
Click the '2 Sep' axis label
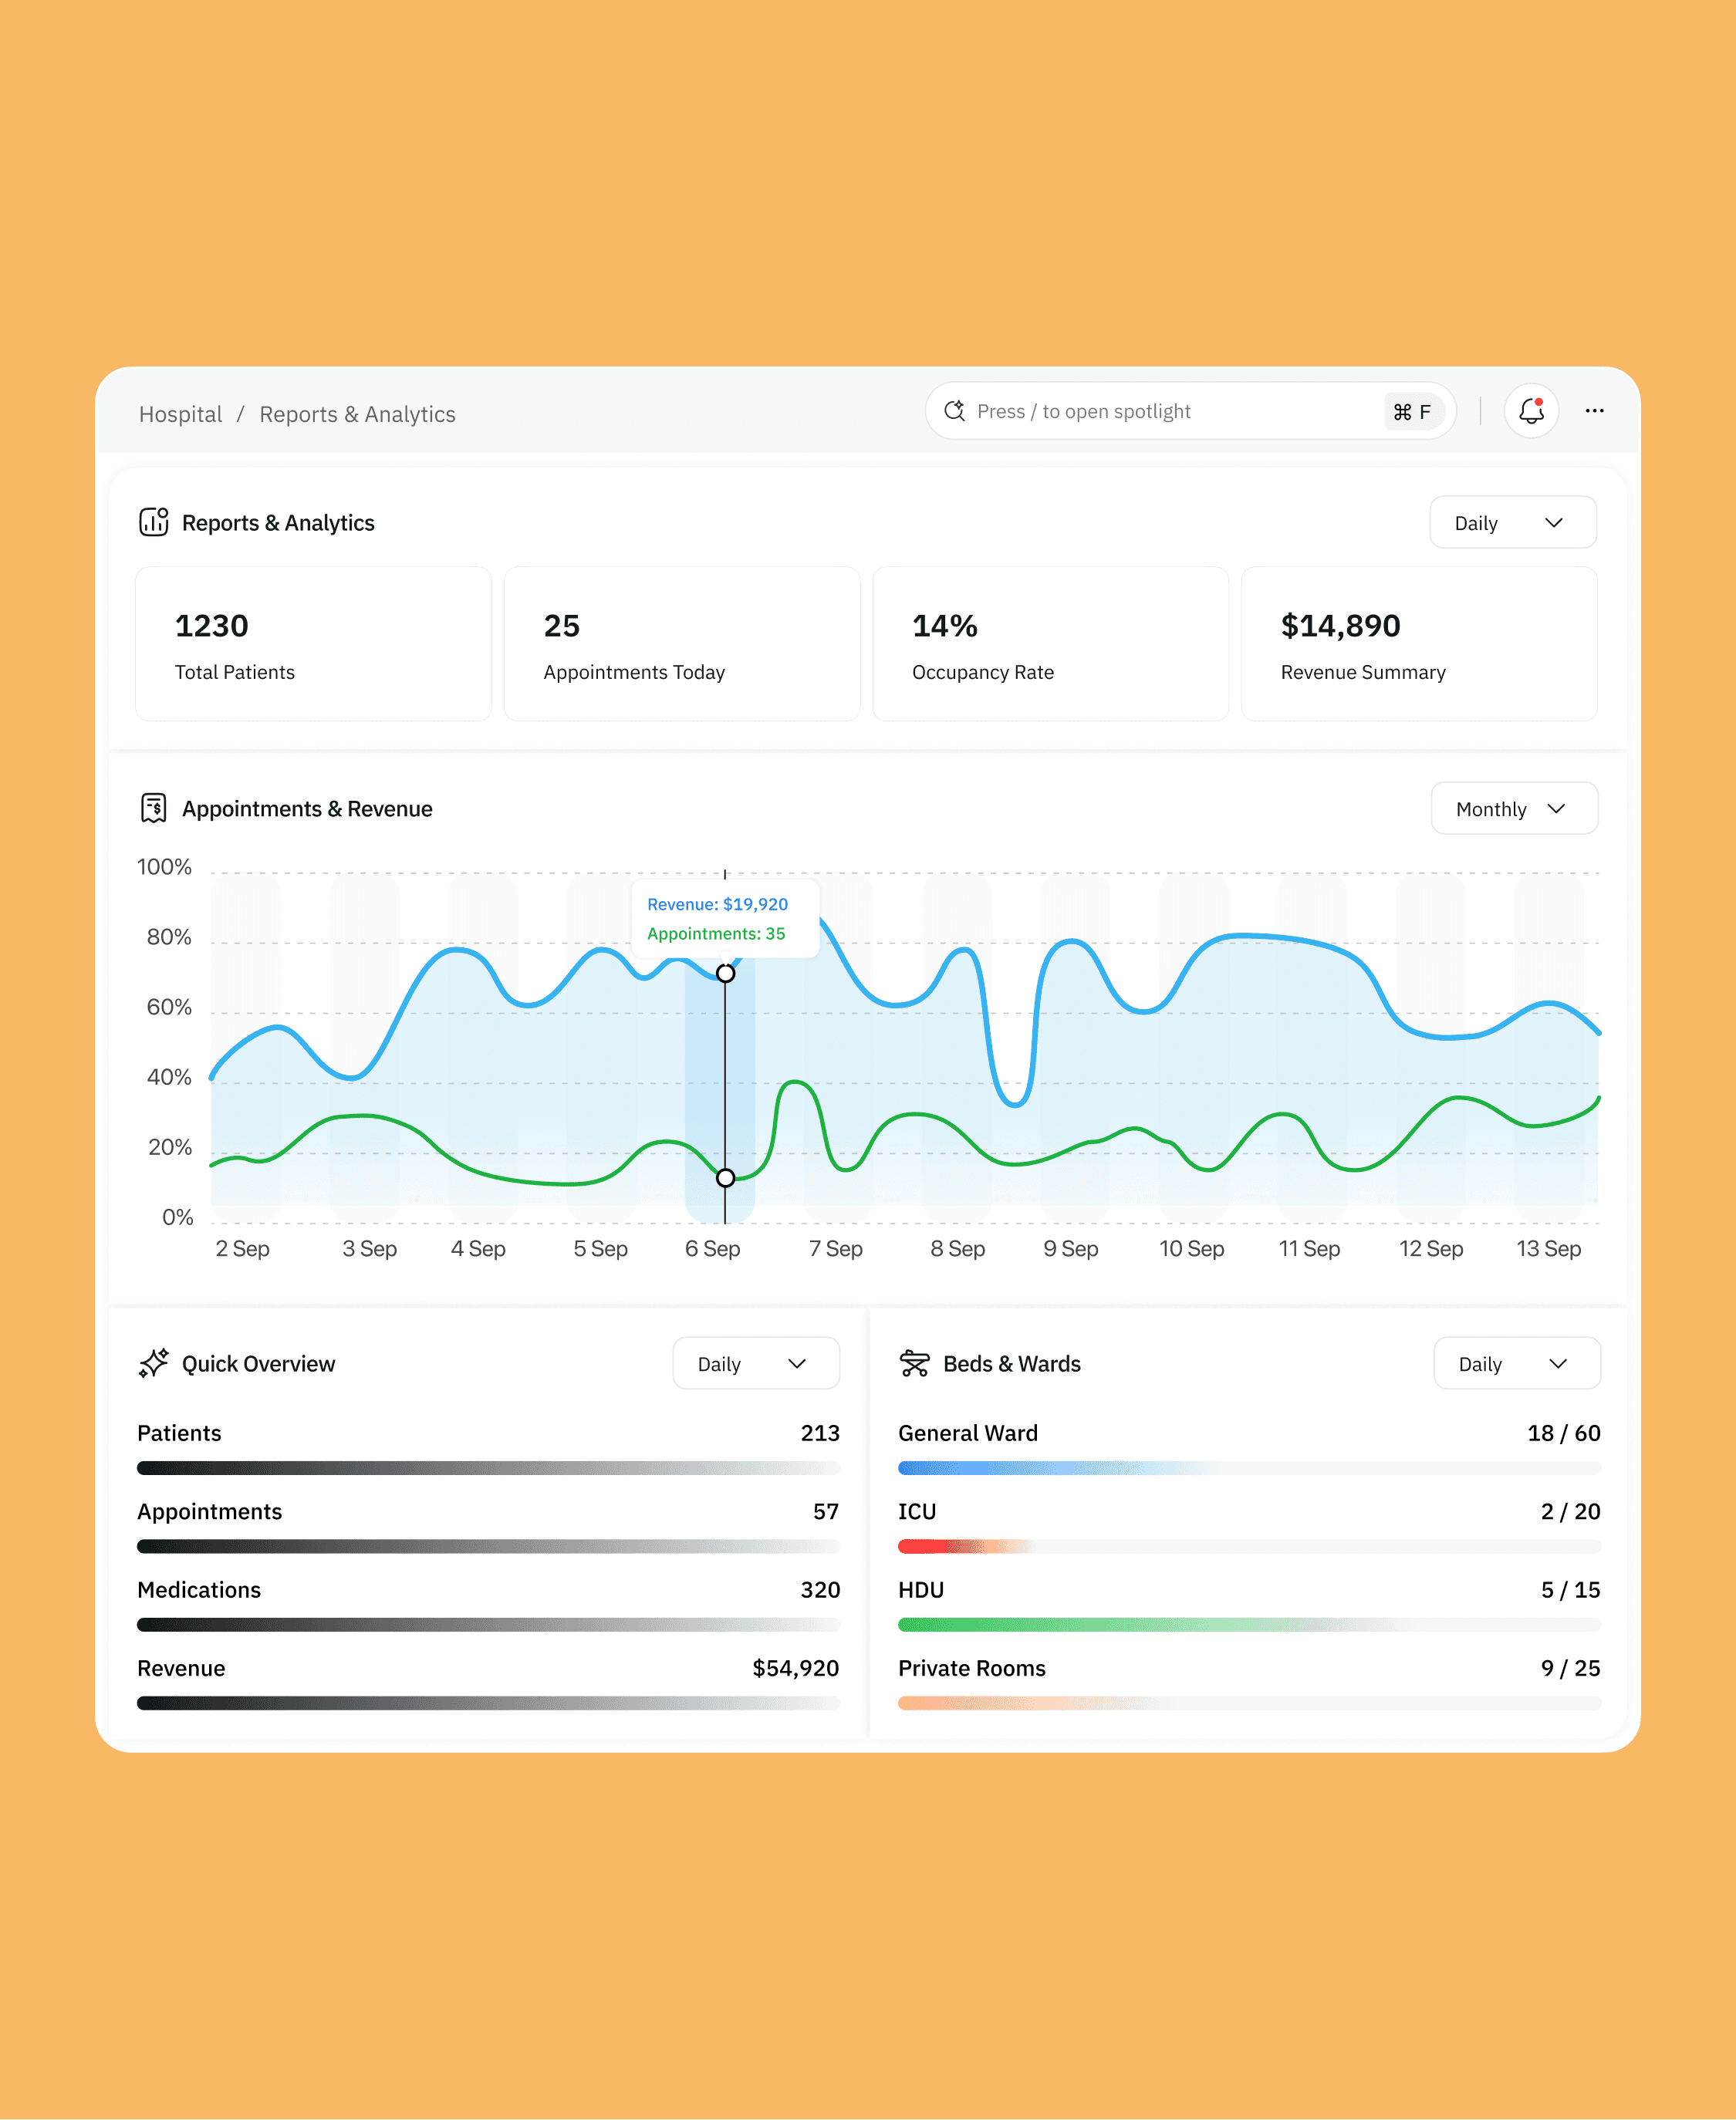(x=242, y=1248)
